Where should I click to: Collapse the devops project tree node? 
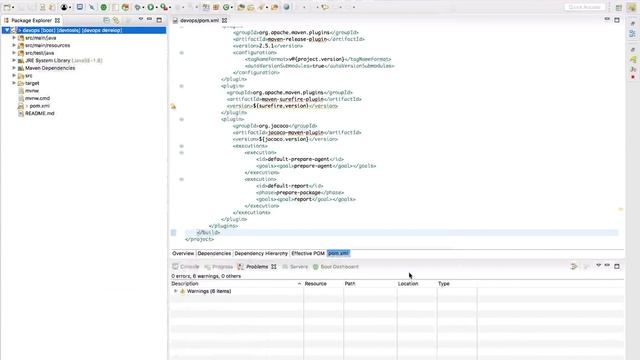tap(7, 30)
